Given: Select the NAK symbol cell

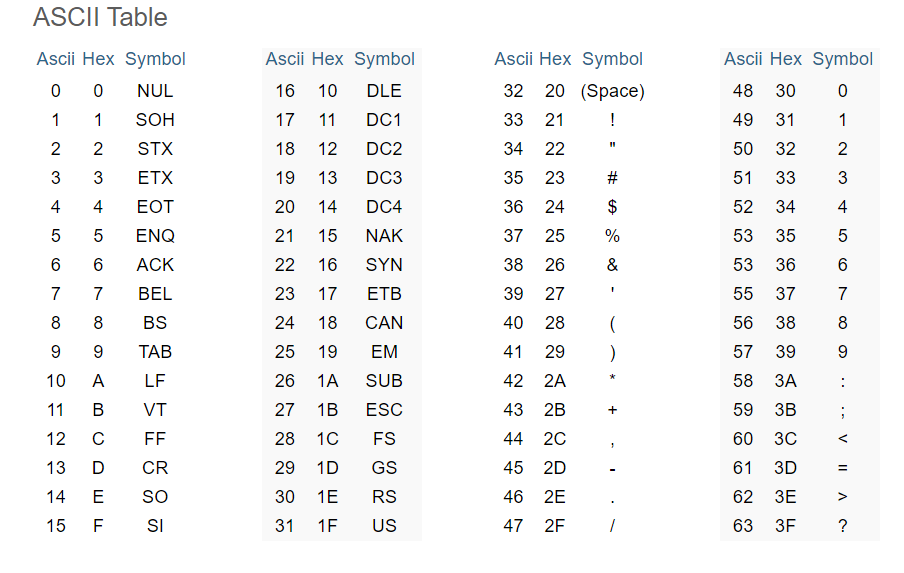Looking at the screenshot, I should (x=384, y=236).
